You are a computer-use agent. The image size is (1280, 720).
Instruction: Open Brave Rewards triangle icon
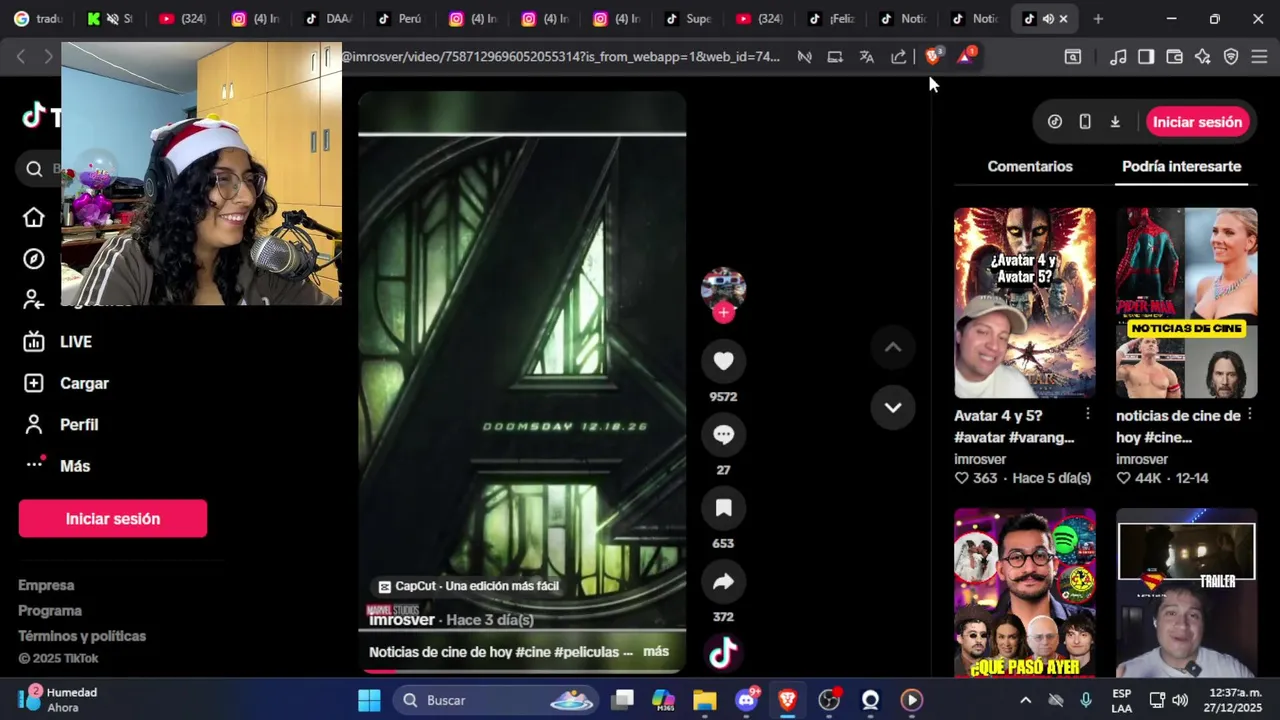[965, 57]
